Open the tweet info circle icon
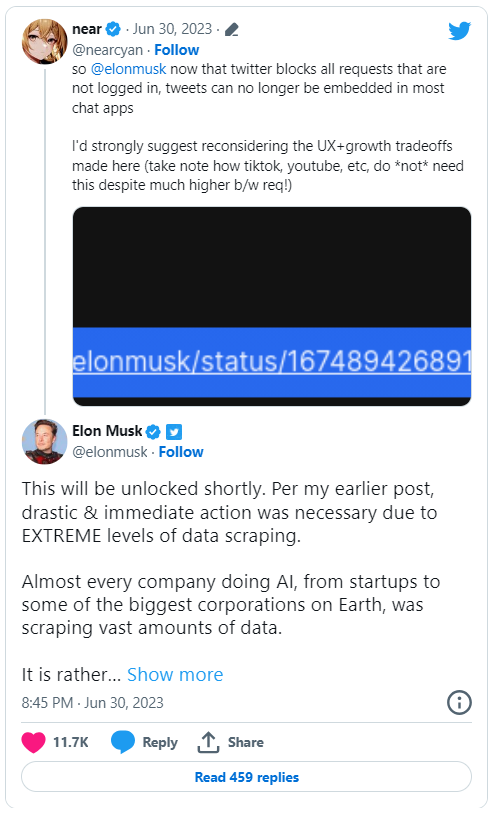492x817 pixels. click(459, 702)
